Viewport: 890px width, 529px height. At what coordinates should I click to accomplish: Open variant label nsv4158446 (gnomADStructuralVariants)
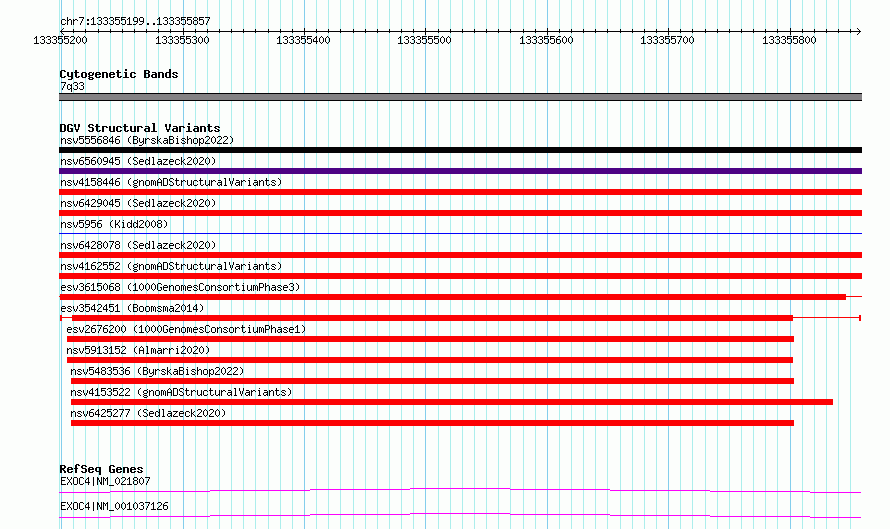171,182
